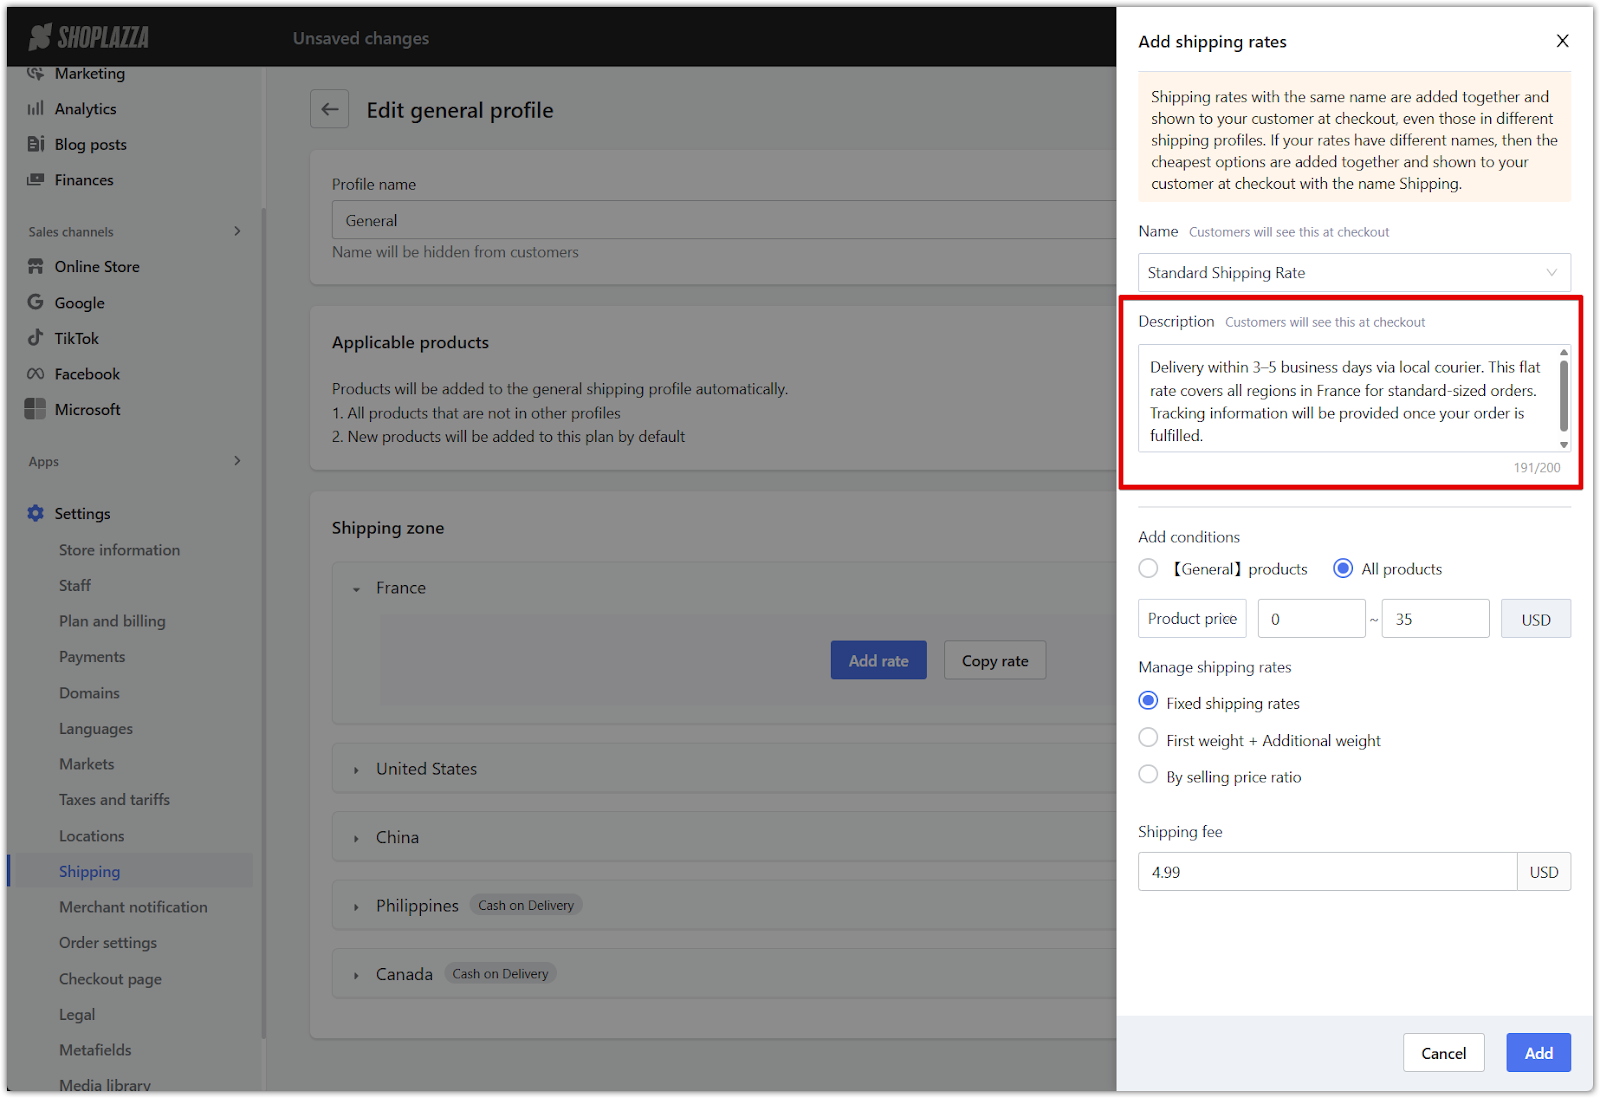Click the Analytics bar chart icon
This screenshot has width=1600, height=1098.
pyautogui.click(x=36, y=108)
